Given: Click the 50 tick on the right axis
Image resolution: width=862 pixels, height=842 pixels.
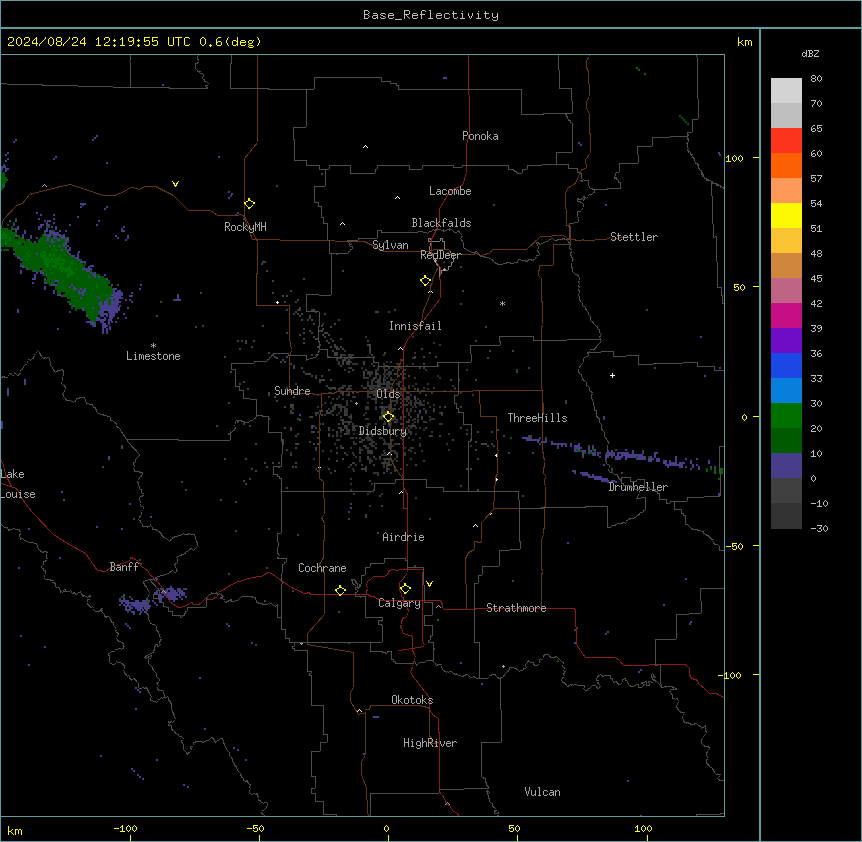Looking at the screenshot, I should (x=739, y=287).
